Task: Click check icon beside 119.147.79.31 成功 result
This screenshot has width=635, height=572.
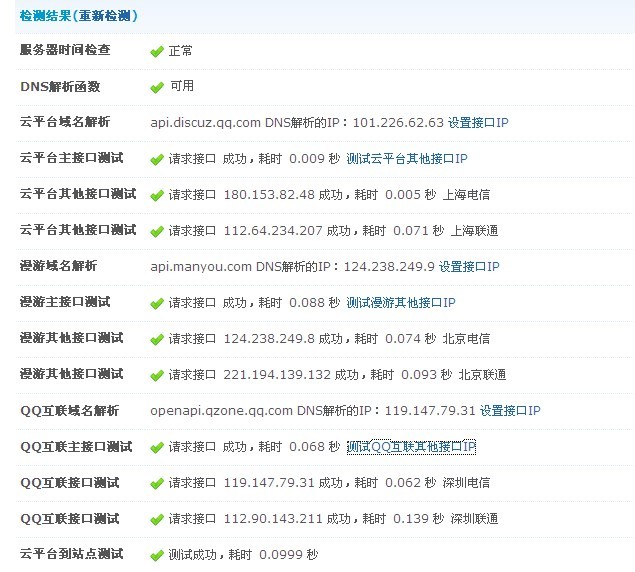Action: coord(157,484)
